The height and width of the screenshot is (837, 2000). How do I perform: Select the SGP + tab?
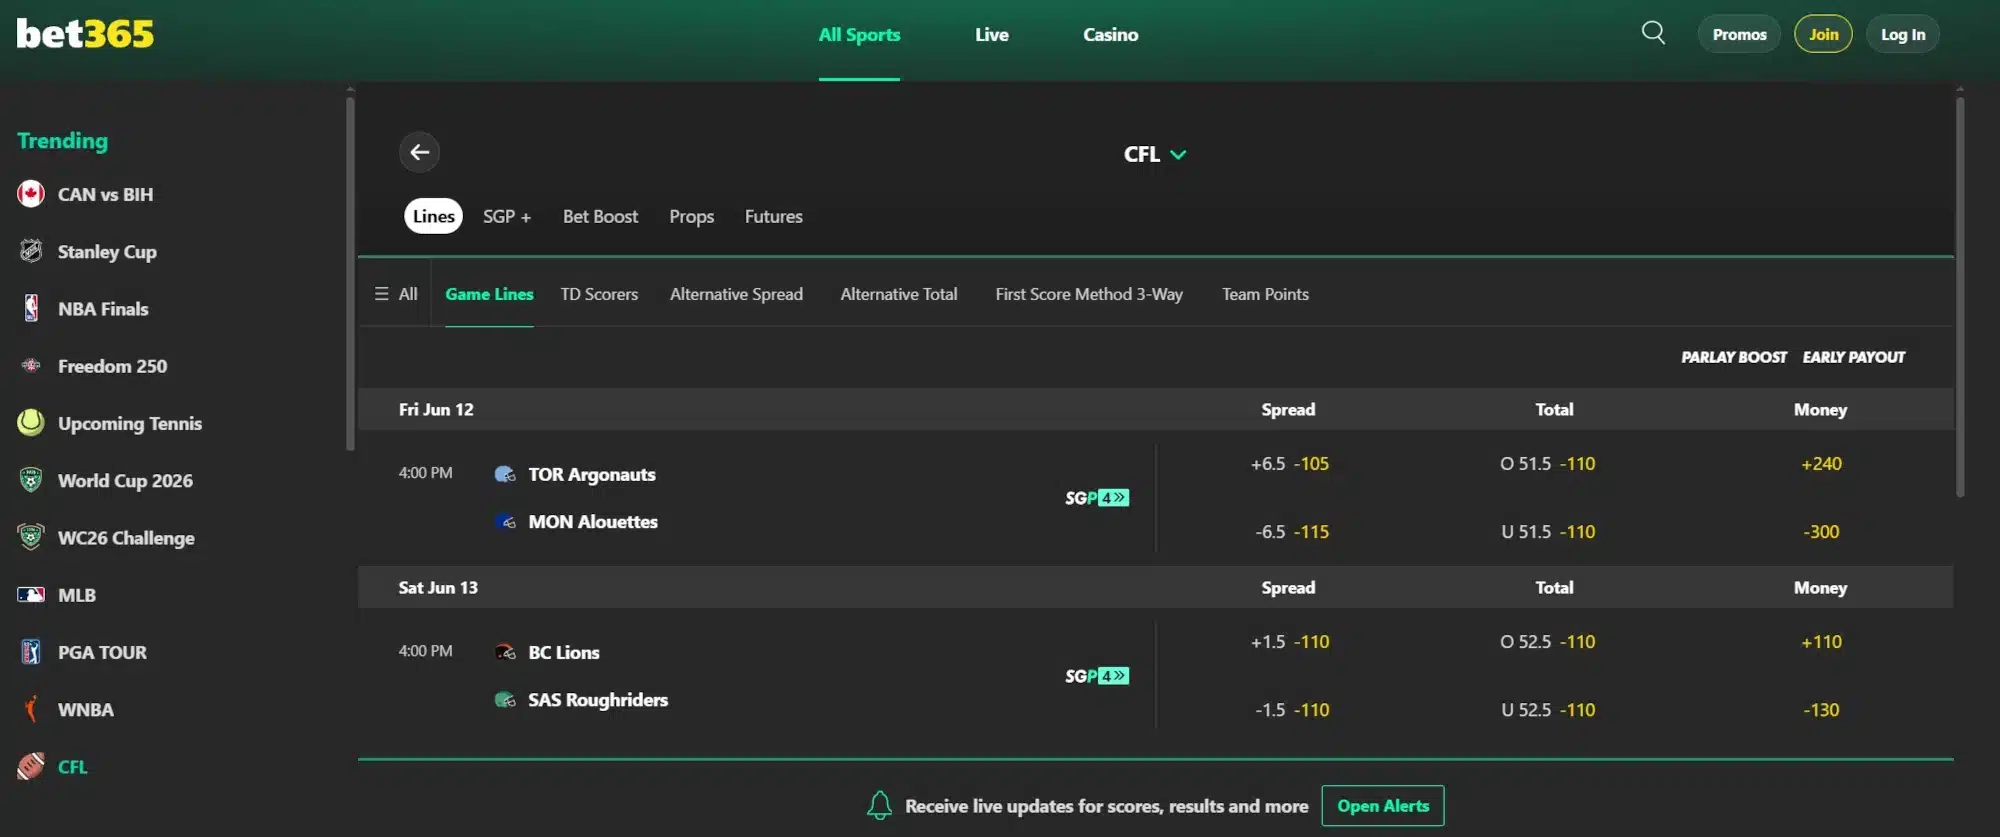tap(506, 216)
